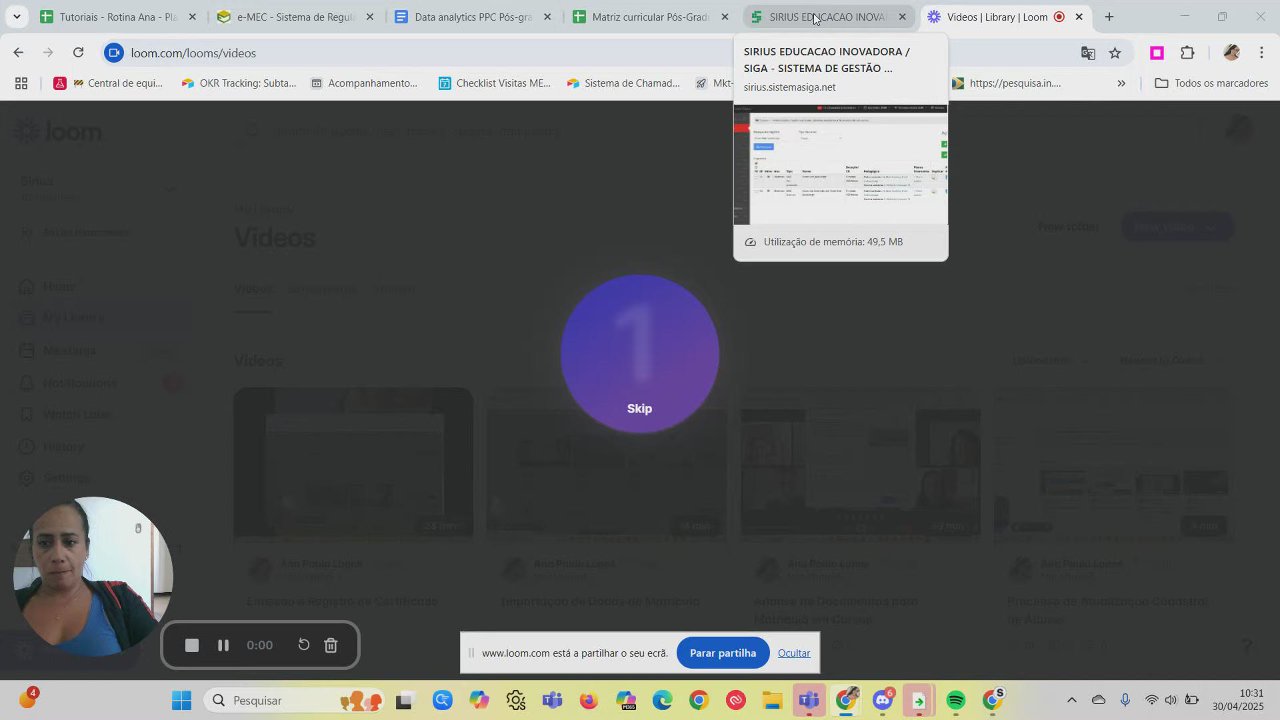Click the Parar partilha button

[x=722, y=653]
